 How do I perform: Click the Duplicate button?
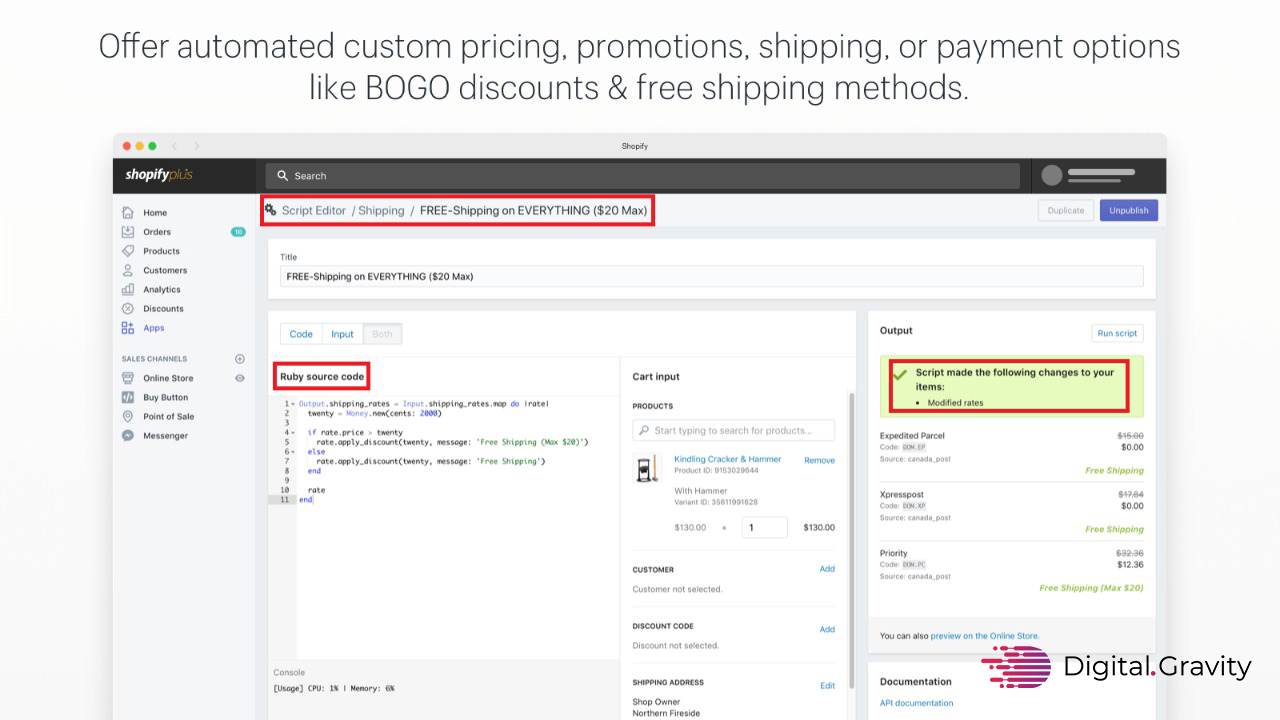pos(1065,210)
